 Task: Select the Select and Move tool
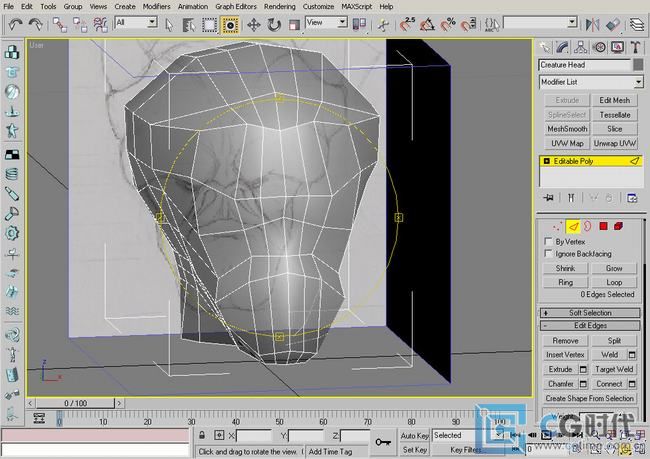(254, 25)
